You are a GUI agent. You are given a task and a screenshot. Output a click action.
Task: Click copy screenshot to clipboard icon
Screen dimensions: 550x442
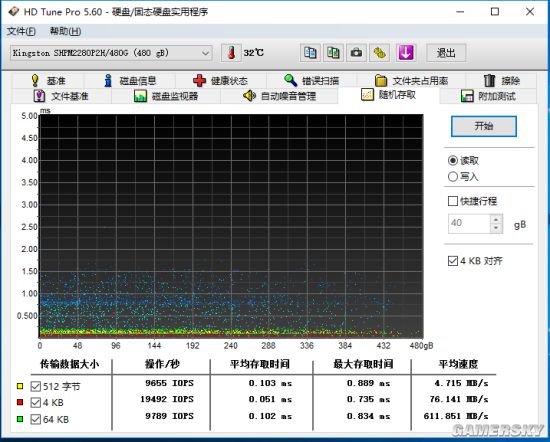pyautogui.click(x=333, y=53)
